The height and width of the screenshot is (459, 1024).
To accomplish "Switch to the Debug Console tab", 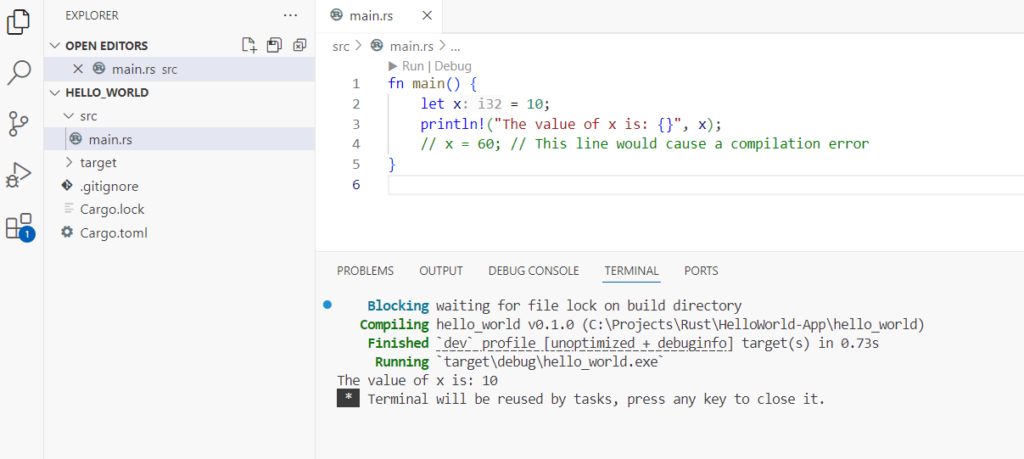I will click(x=534, y=271).
